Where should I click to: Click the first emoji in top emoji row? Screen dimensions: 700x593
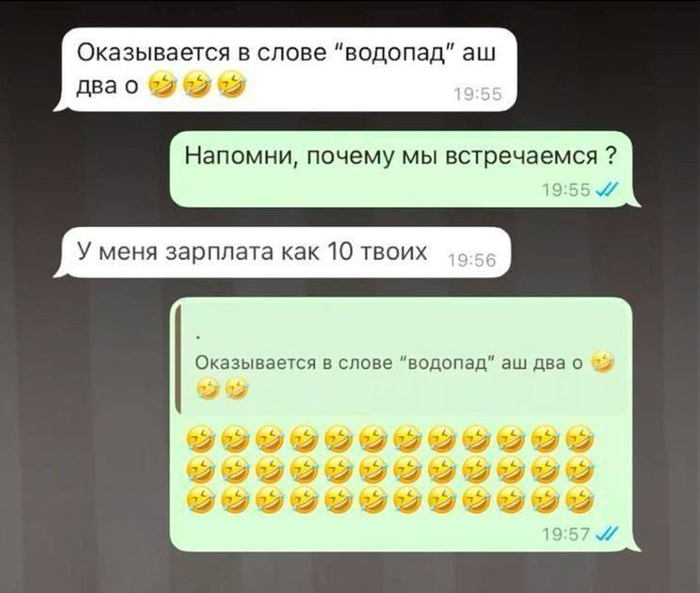pyautogui.click(x=200, y=438)
